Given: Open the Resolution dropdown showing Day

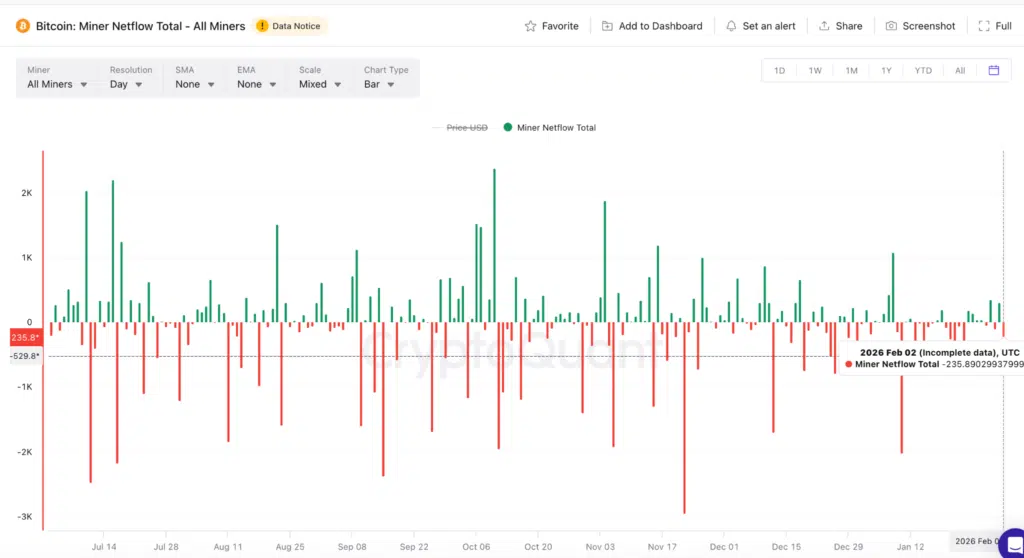Looking at the screenshot, I should coord(126,84).
